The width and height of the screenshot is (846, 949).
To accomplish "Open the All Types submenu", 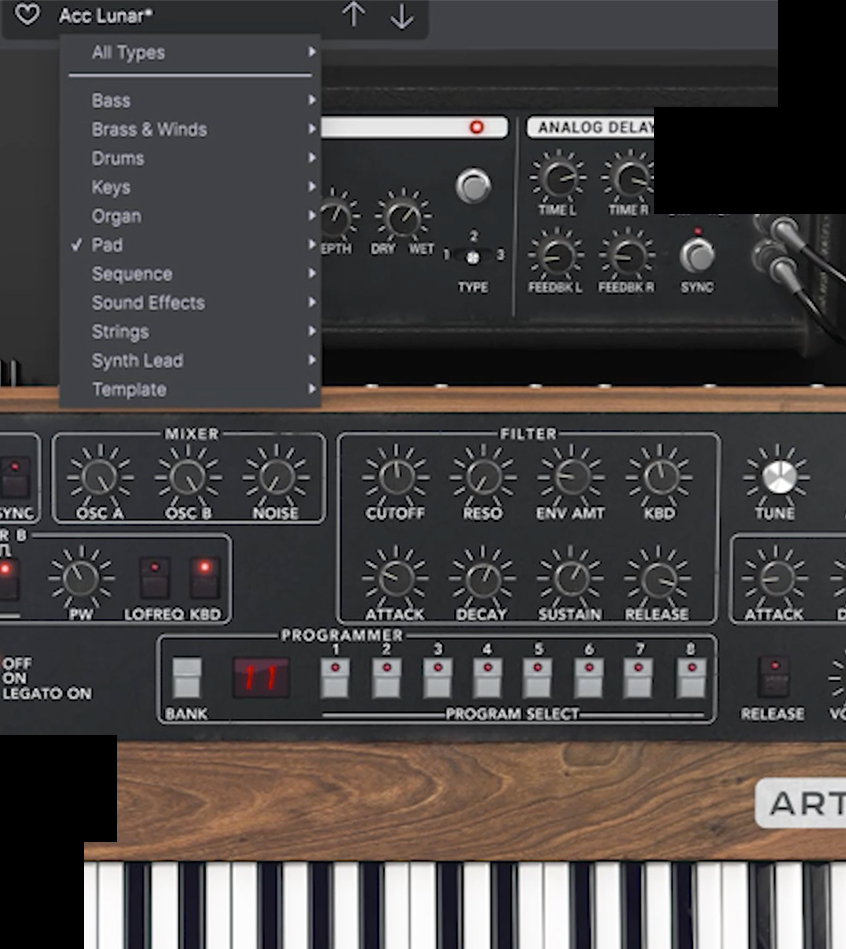I will tap(190, 53).
